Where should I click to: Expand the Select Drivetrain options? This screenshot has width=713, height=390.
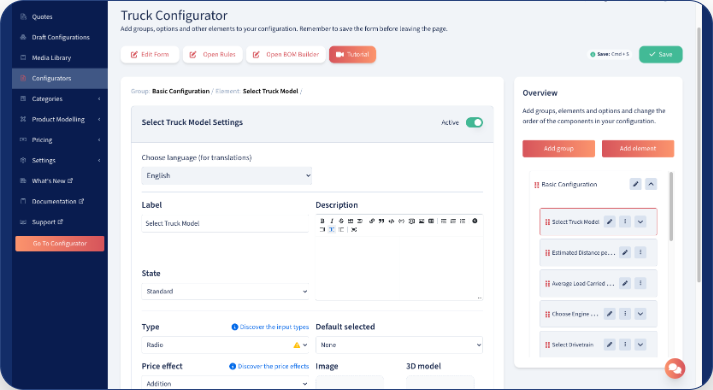pos(640,345)
